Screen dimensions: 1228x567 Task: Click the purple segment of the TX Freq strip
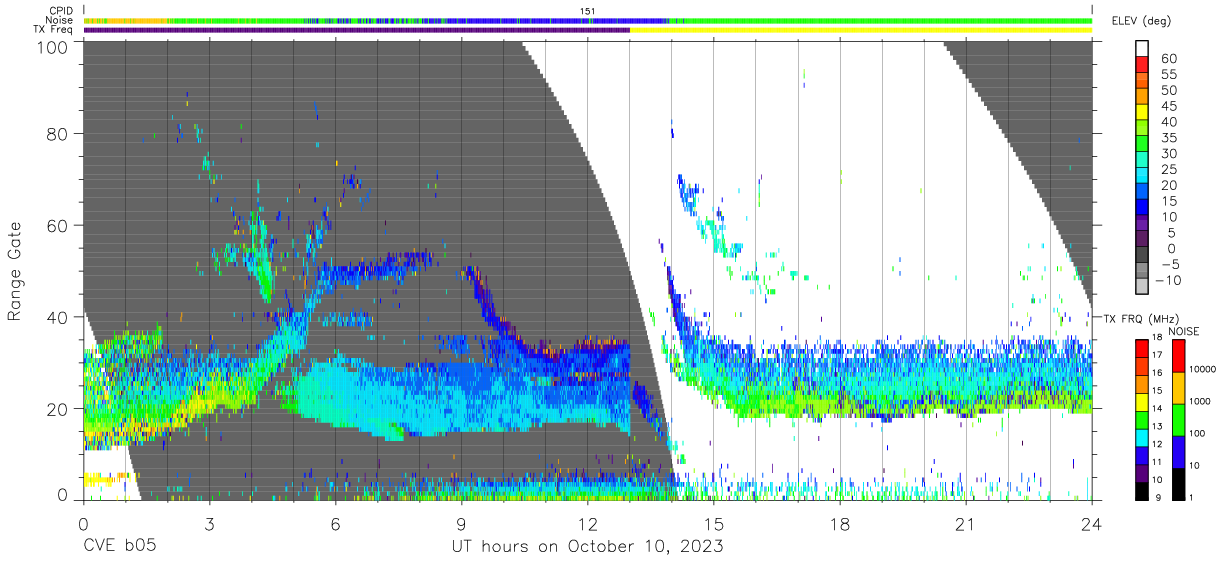tap(357, 30)
